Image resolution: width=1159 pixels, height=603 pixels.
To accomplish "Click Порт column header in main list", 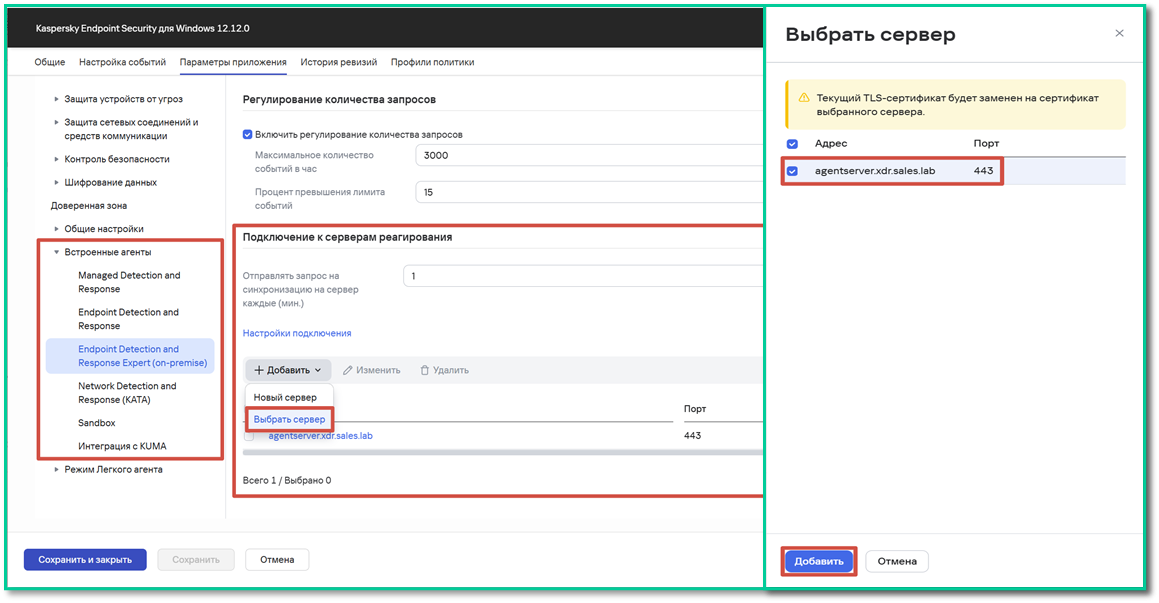I will [x=695, y=409].
